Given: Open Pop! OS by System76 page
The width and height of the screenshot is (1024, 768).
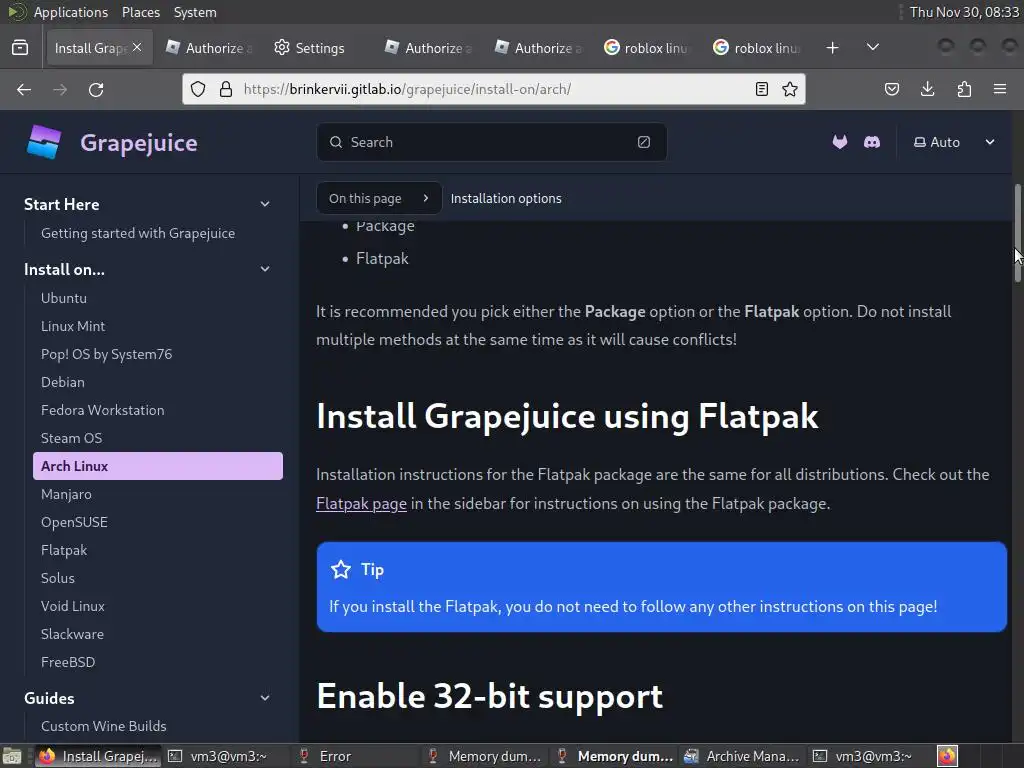Looking at the screenshot, I should [x=106, y=354].
